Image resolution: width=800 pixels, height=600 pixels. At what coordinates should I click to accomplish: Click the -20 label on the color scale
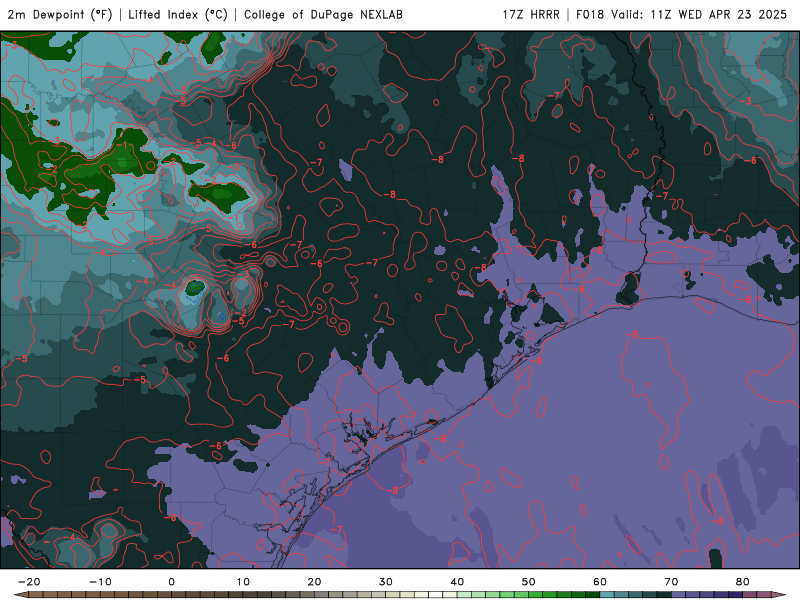click(29, 582)
